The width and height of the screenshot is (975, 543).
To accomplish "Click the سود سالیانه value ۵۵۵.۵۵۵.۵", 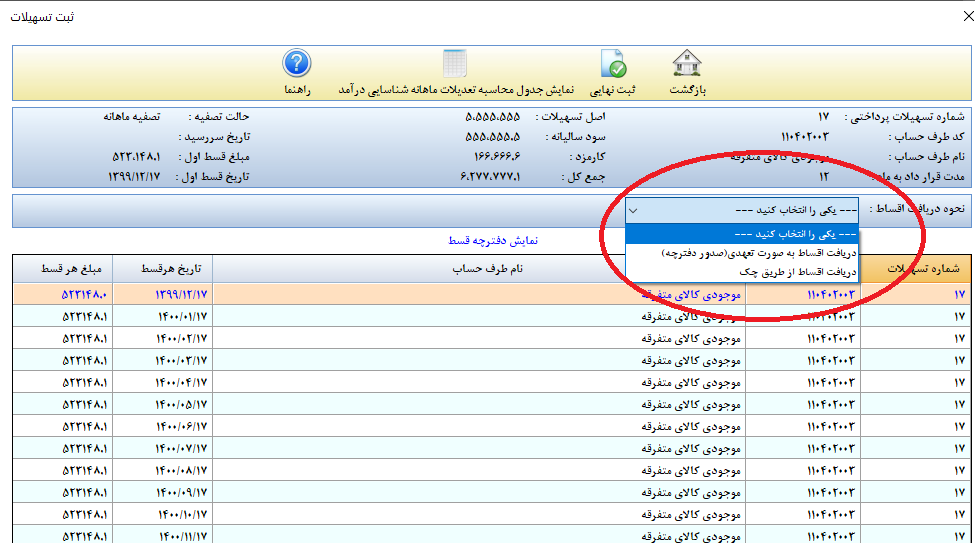I will tap(492, 137).
